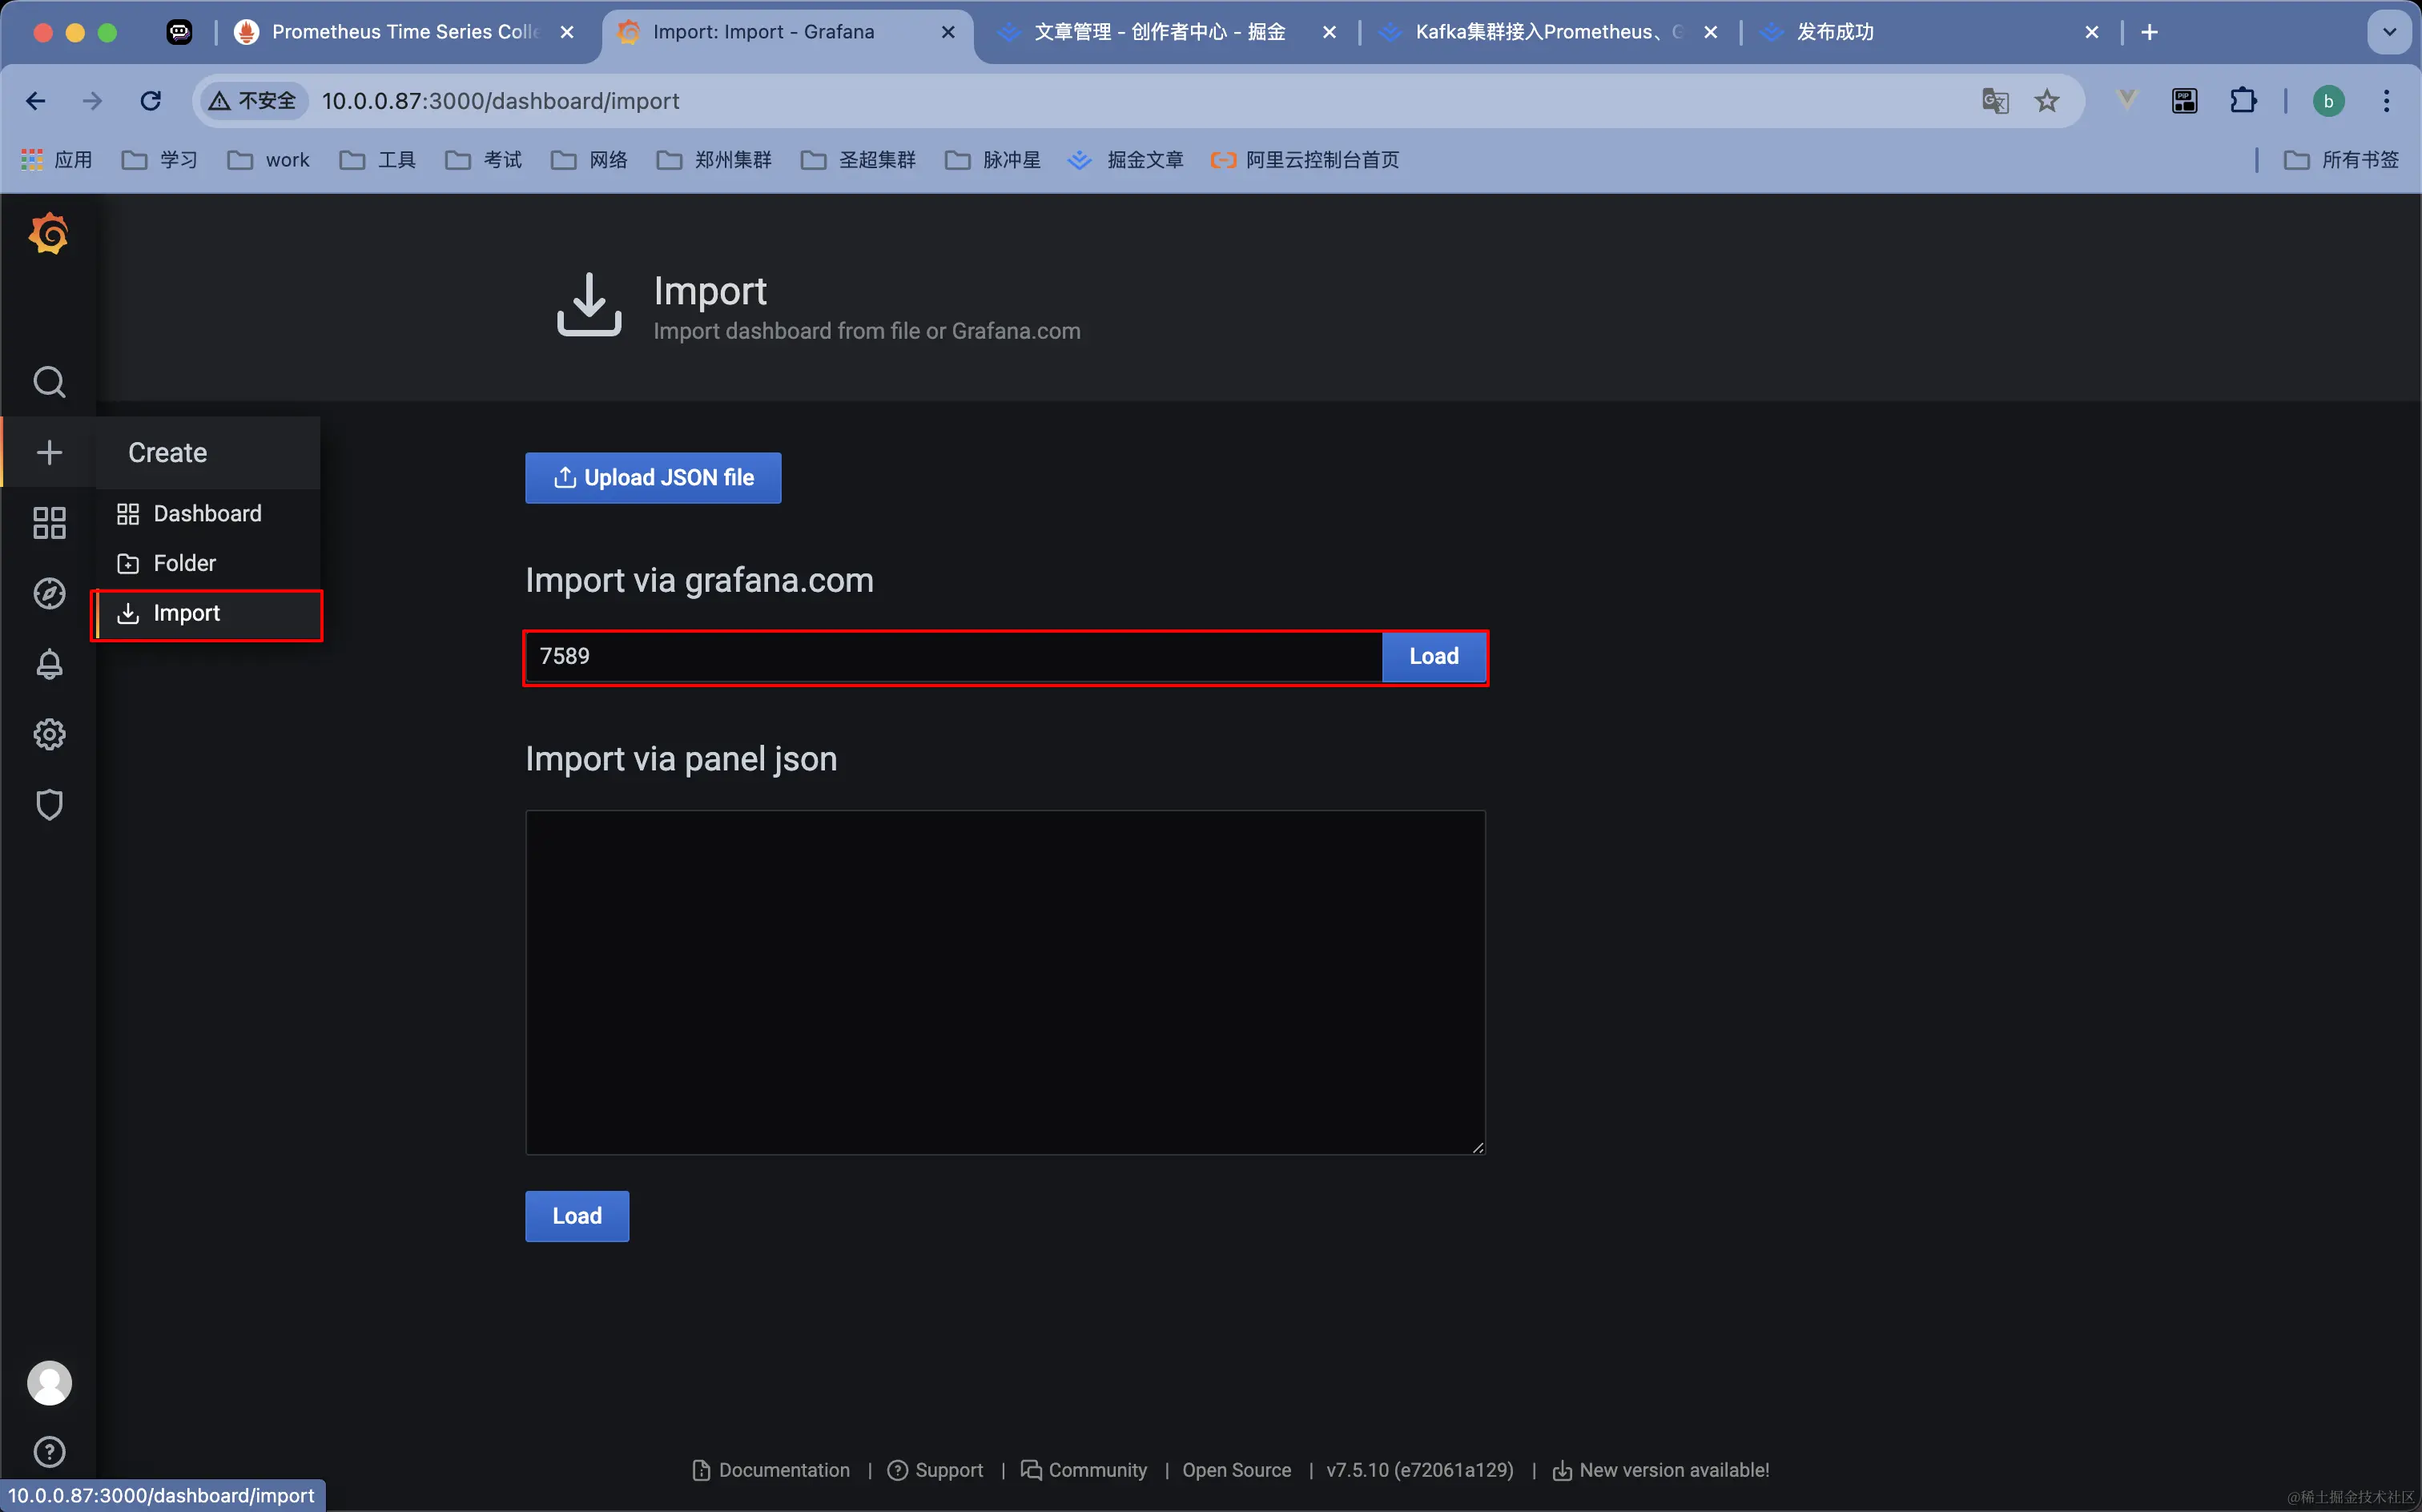The height and width of the screenshot is (1512, 2422).
Task: Click the translate page icon
Action: click(1994, 100)
